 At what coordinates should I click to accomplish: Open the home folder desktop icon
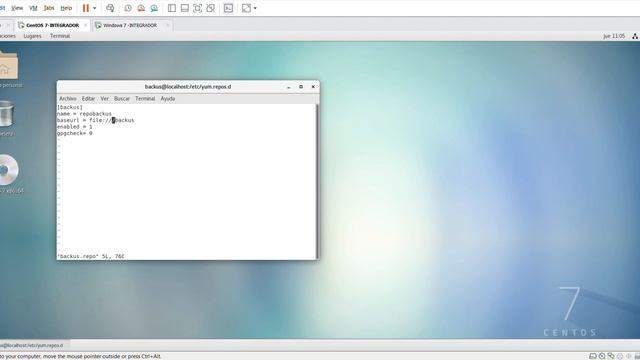(8, 65)
